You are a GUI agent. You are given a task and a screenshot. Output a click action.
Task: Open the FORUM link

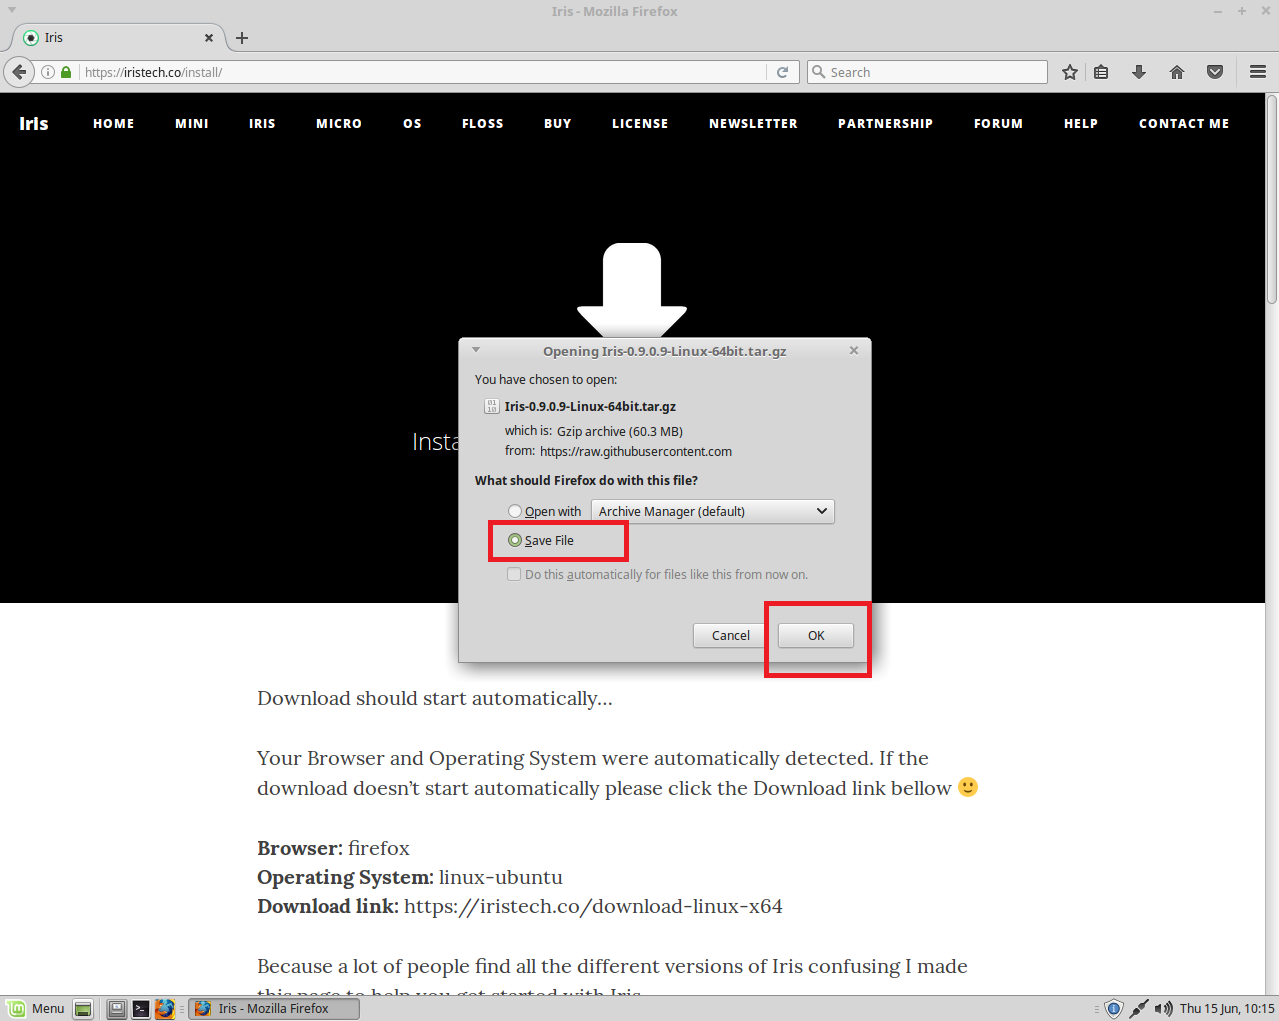[998, 124]
